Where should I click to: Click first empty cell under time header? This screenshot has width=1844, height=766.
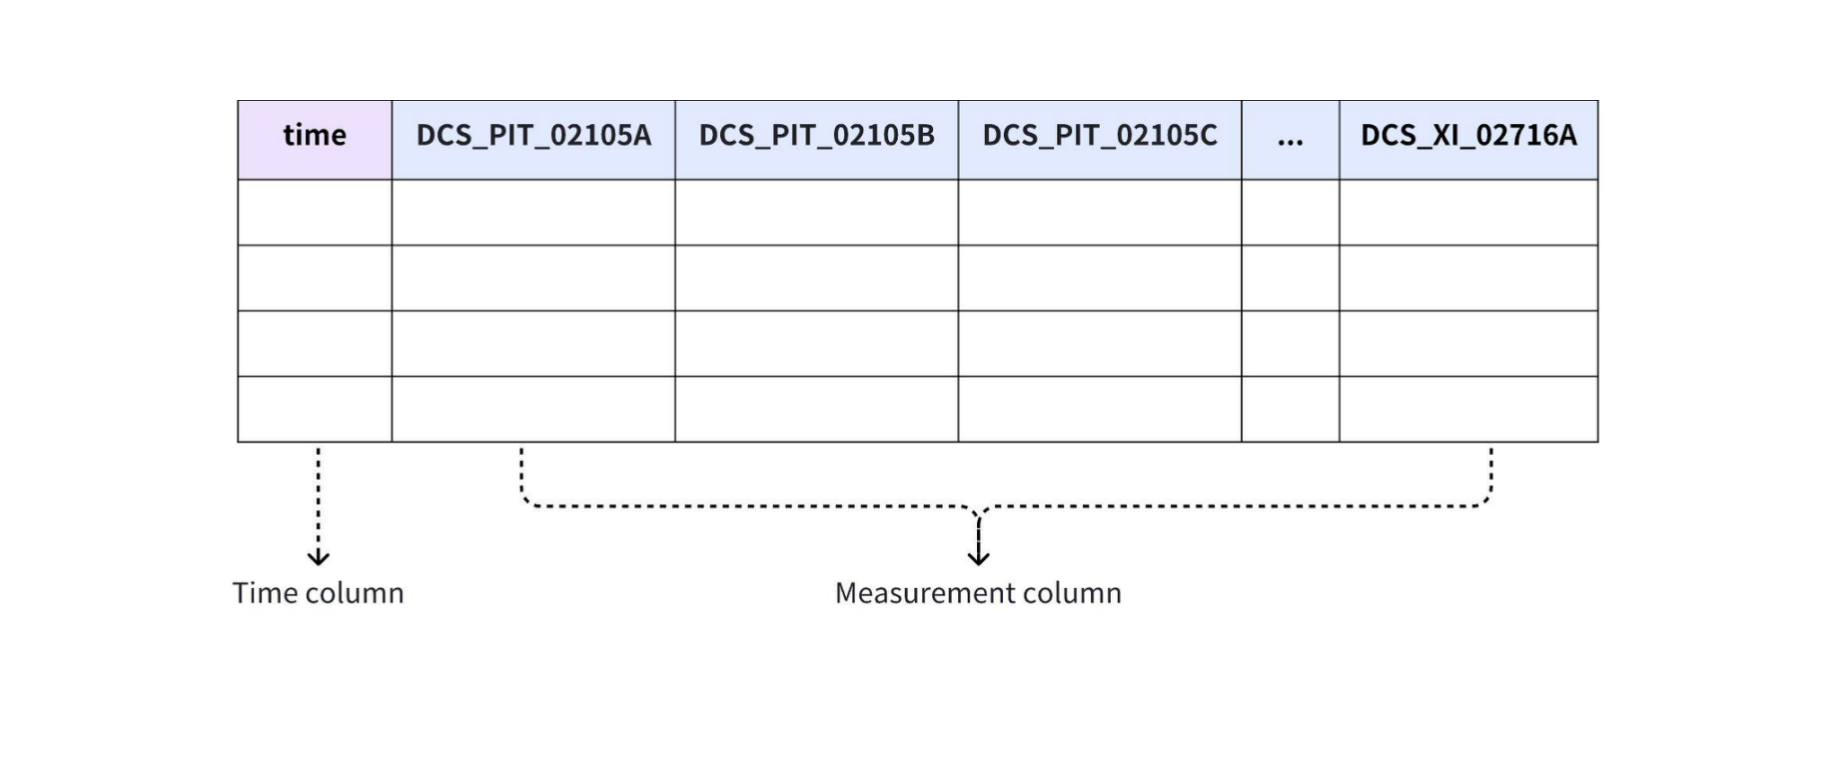click(x=314, y=212)
